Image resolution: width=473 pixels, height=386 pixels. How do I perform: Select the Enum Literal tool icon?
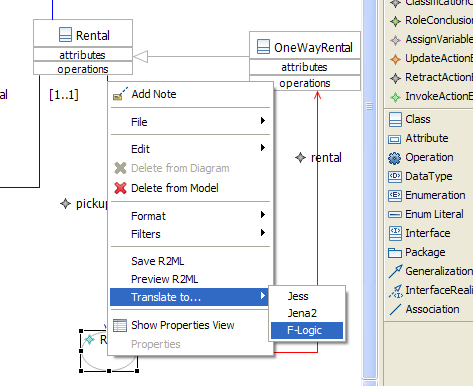[395, 214]
